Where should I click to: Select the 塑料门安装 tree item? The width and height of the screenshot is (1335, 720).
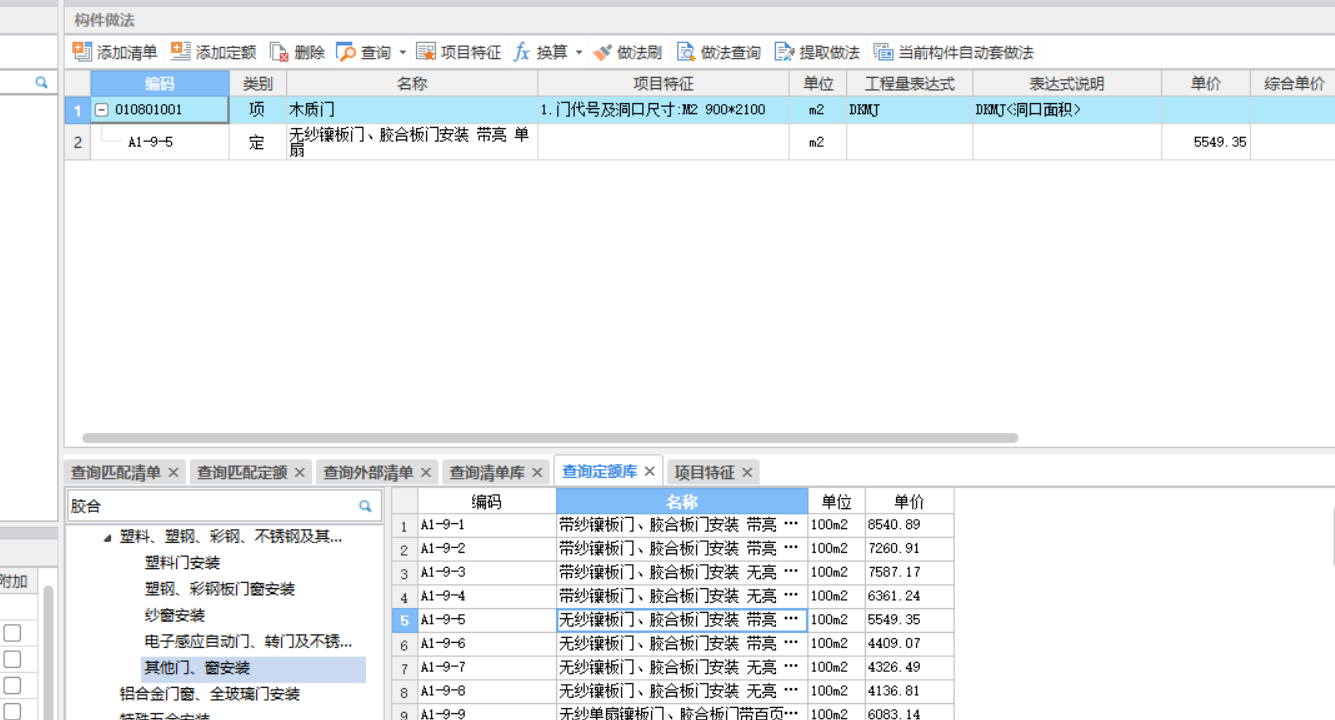(182, 563)
